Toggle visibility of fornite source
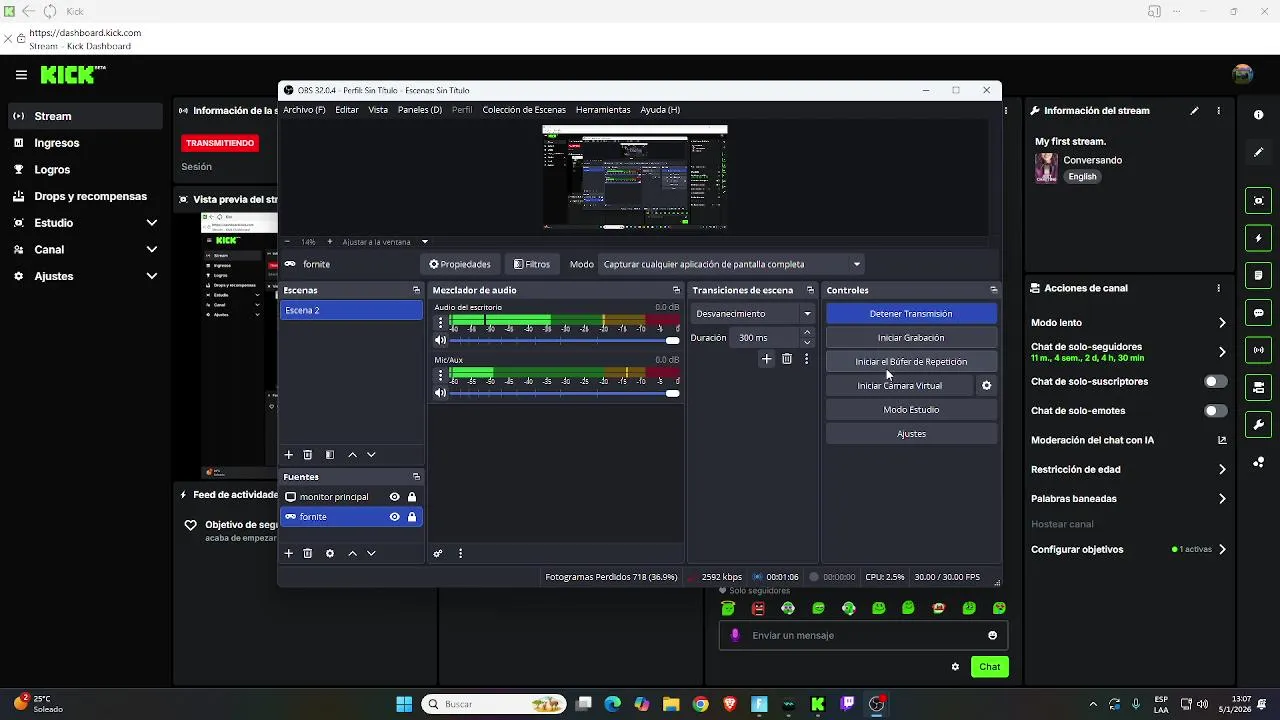The width and height of the screenshot is (1280, 720). [x=395, y=517]
